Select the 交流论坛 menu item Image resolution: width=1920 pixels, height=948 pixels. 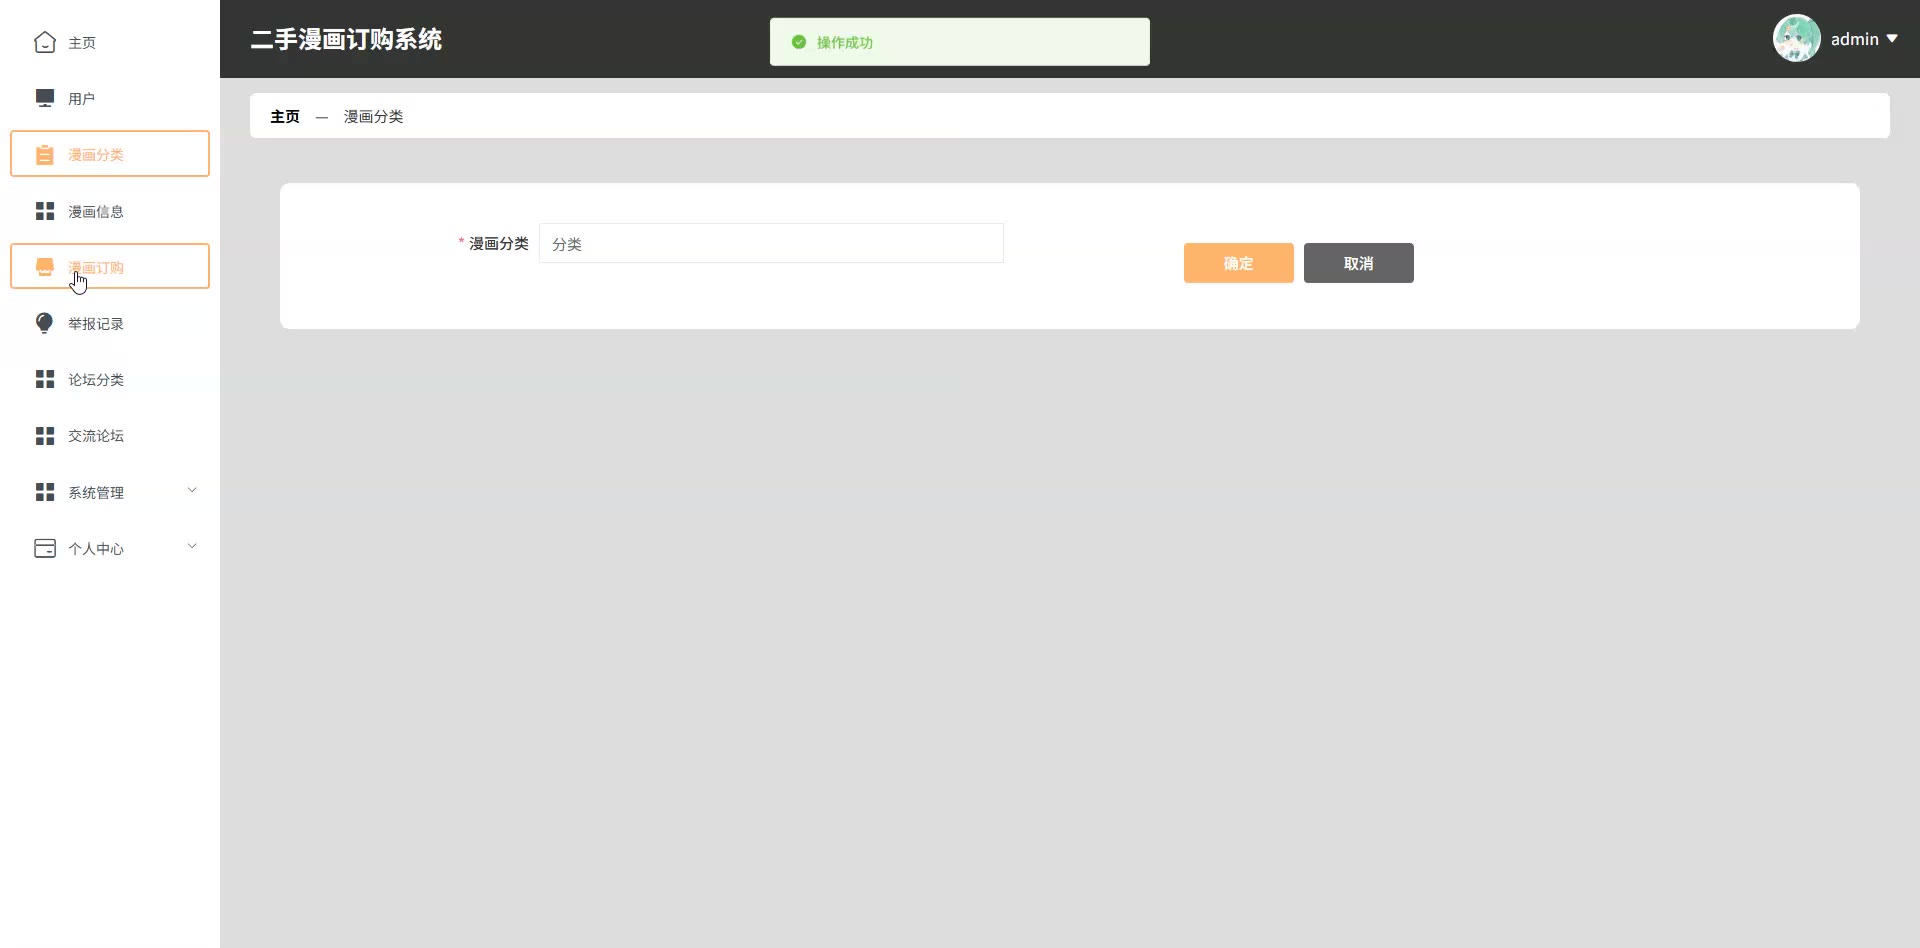pyautogui.click(x=110, y=436)
